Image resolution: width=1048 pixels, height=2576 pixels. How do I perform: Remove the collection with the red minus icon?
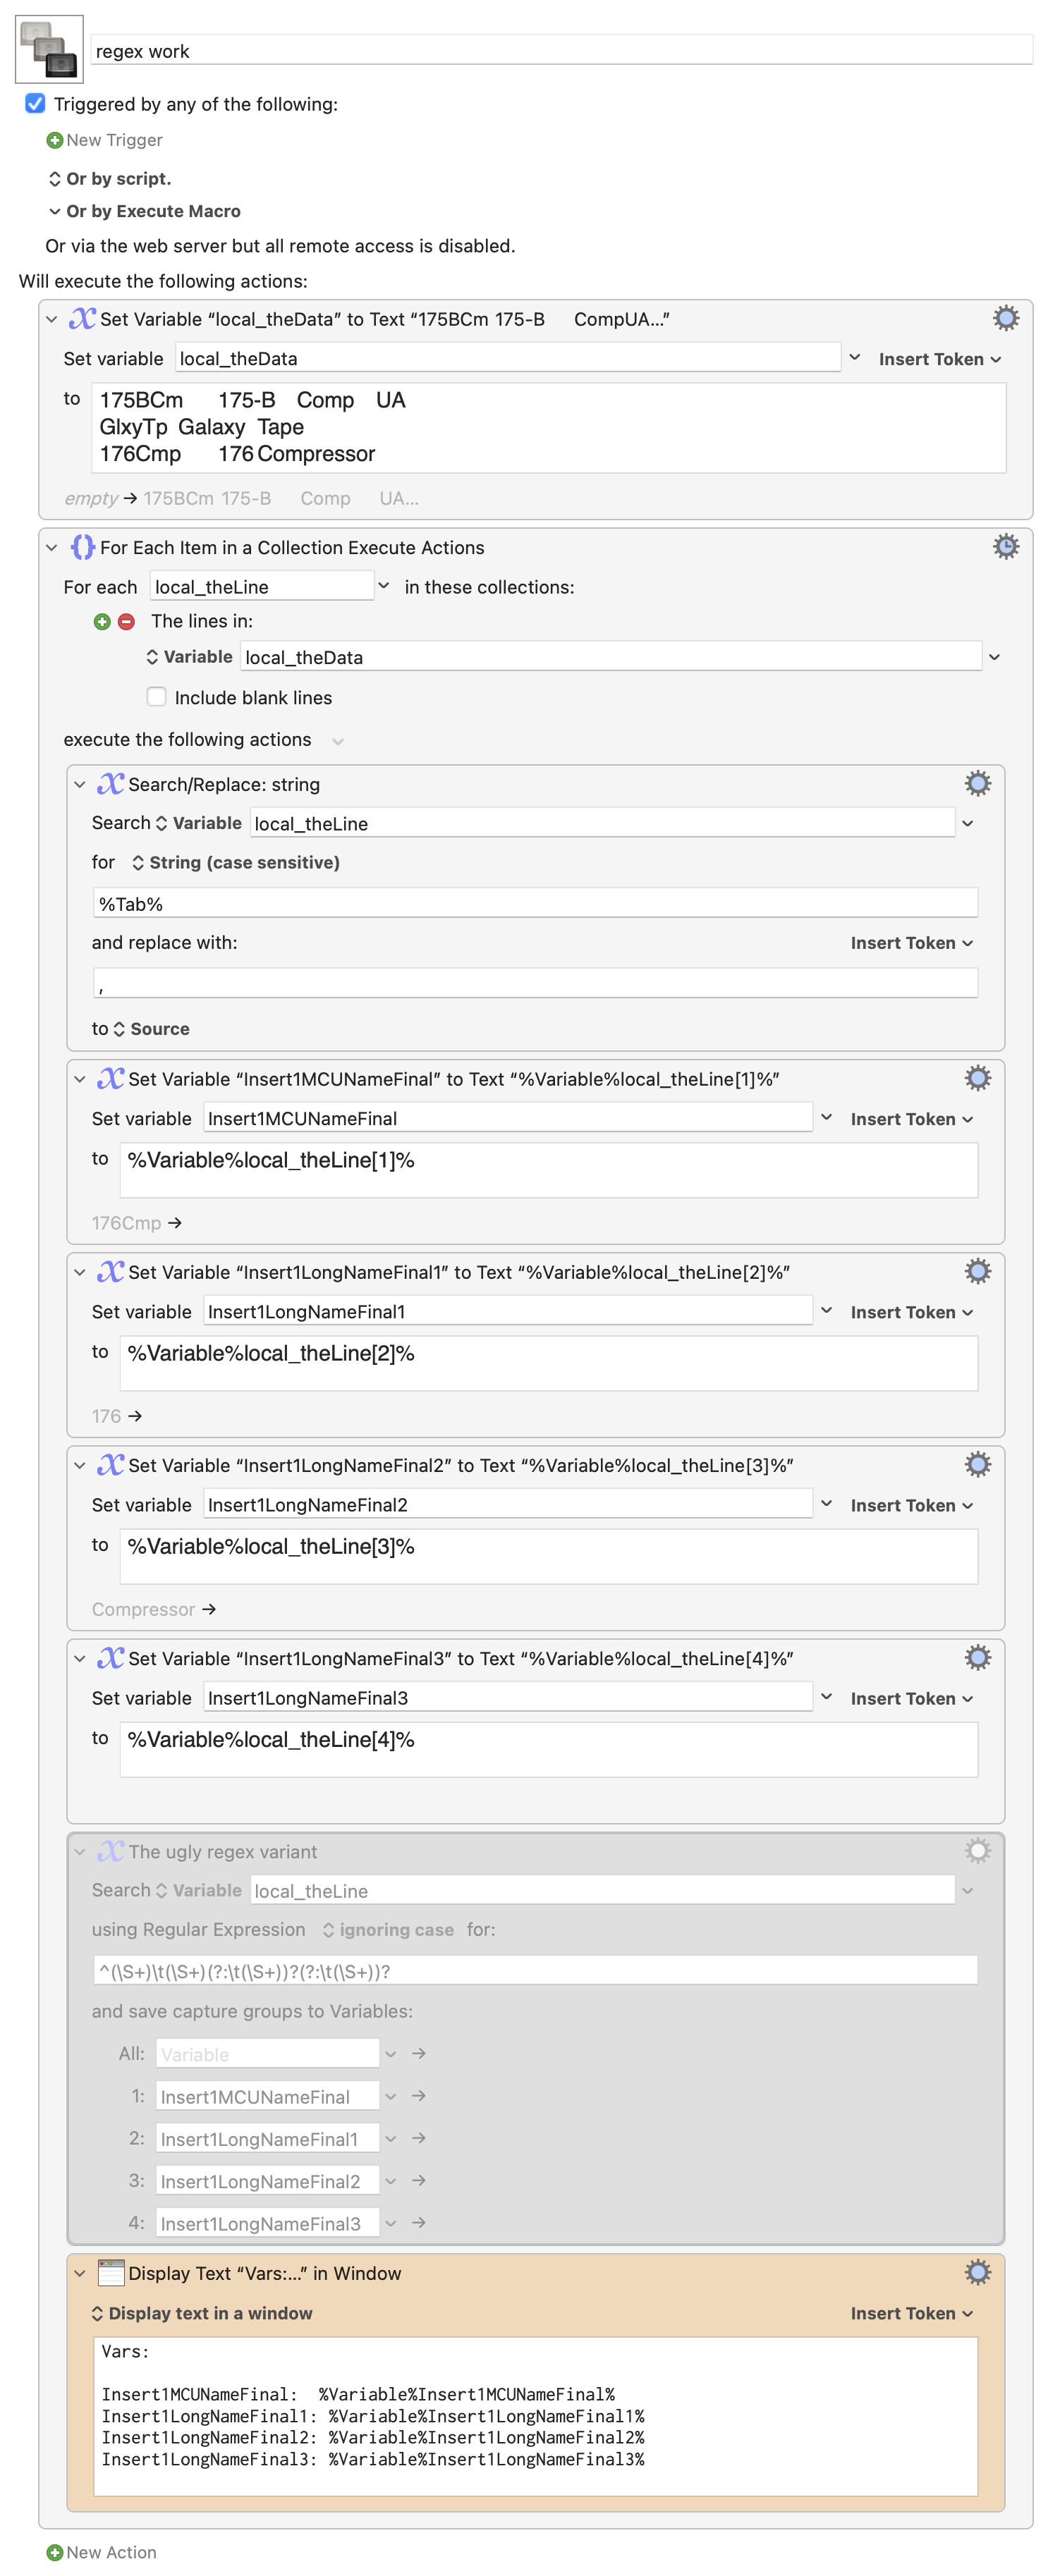coord(126,621)
